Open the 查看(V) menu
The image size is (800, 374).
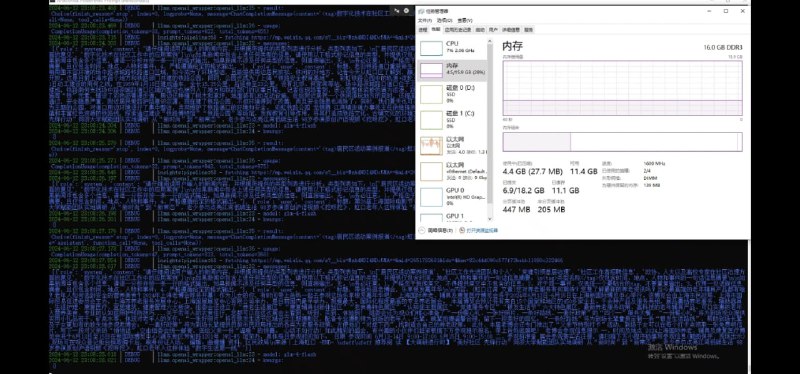pyautogui.click(x=464, y=20)
